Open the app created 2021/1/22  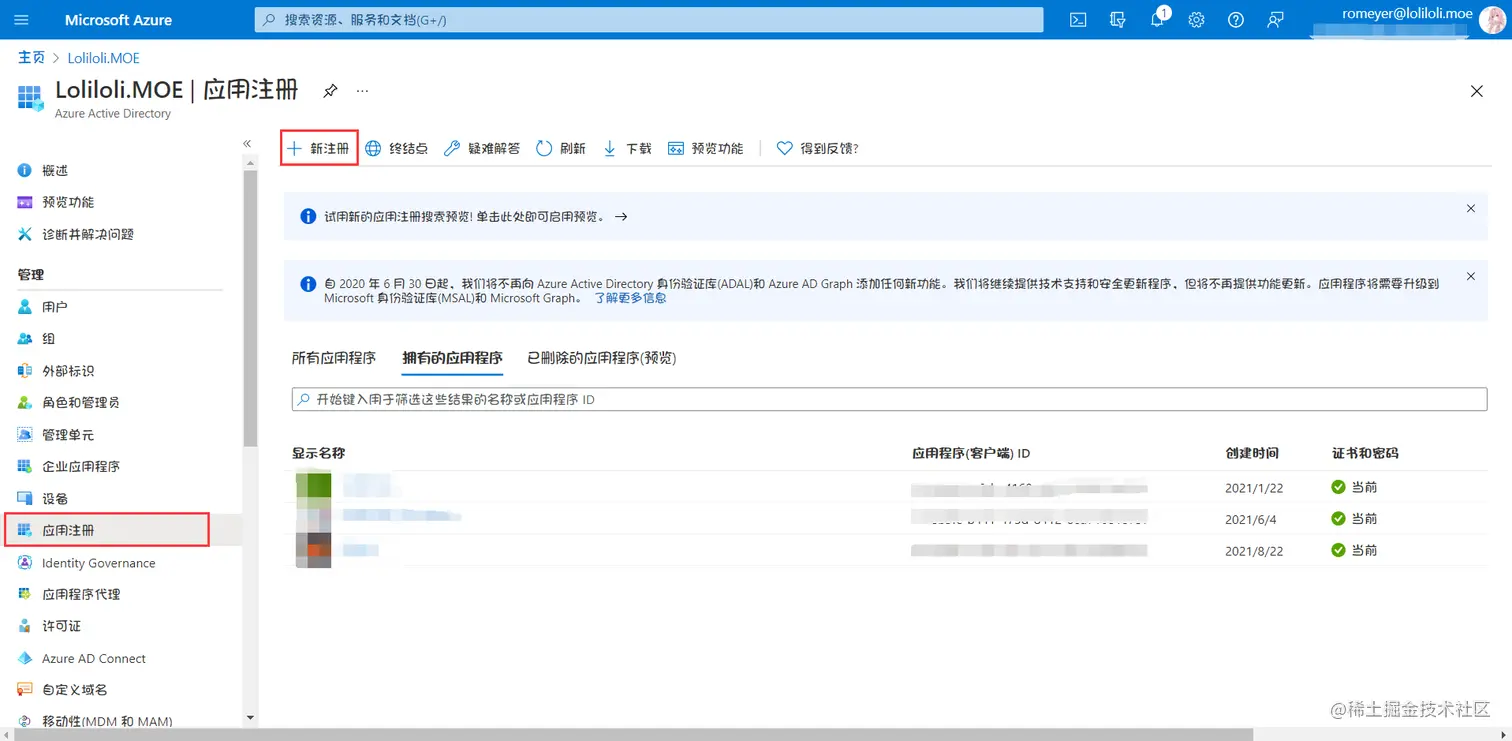(x=889, y=487)
